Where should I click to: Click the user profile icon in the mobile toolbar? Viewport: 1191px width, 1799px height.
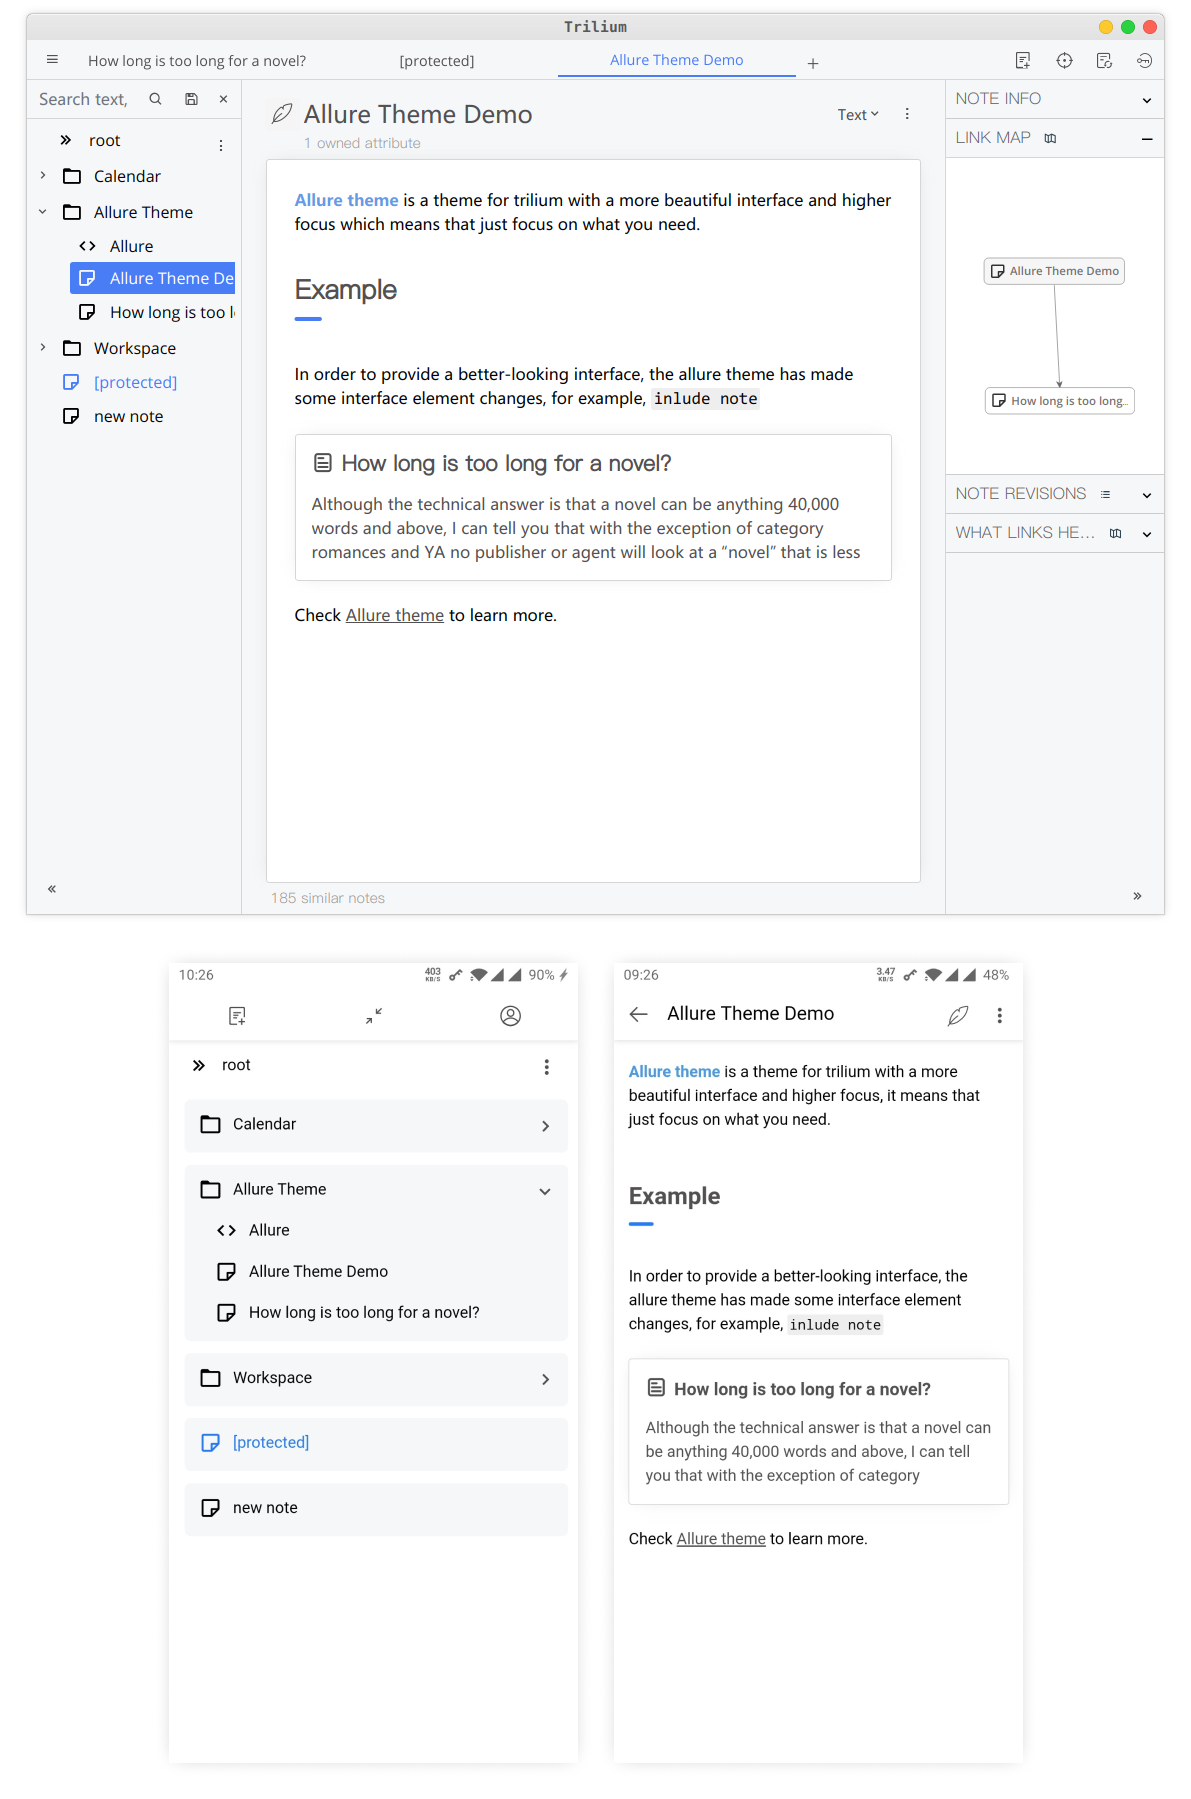pos(510,1016)
